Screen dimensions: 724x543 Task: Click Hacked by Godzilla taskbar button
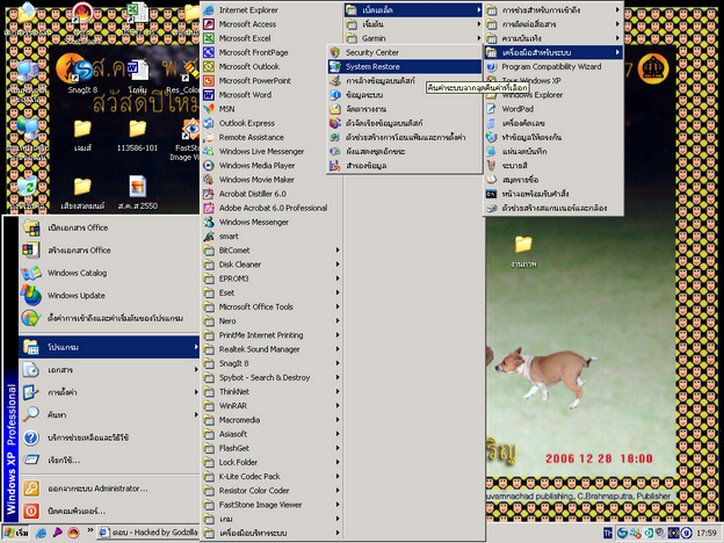[x=148, y=532]
